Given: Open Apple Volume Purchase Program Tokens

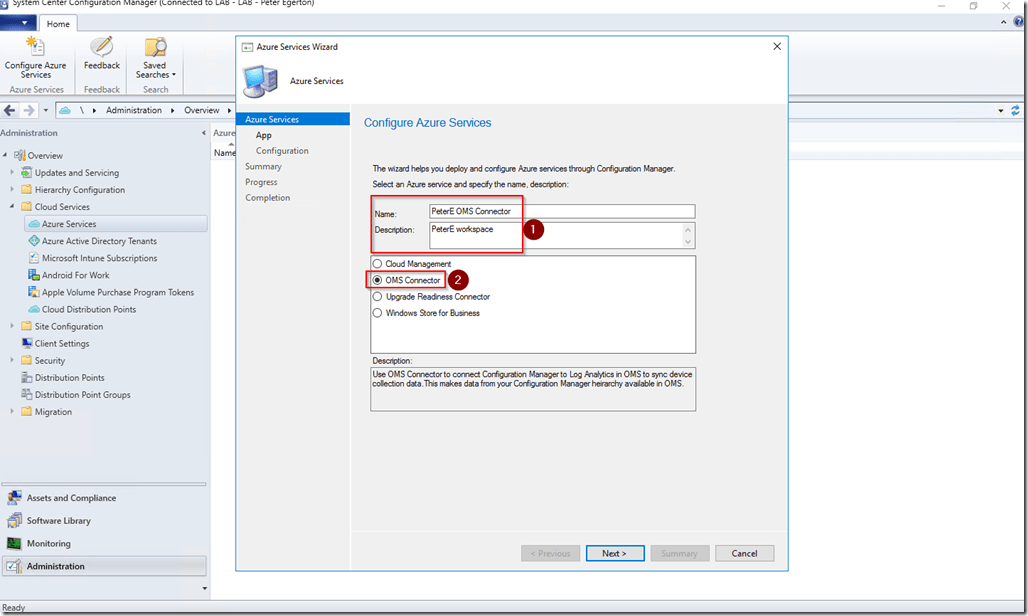Looking at the screenshot, I should [117, 292].
